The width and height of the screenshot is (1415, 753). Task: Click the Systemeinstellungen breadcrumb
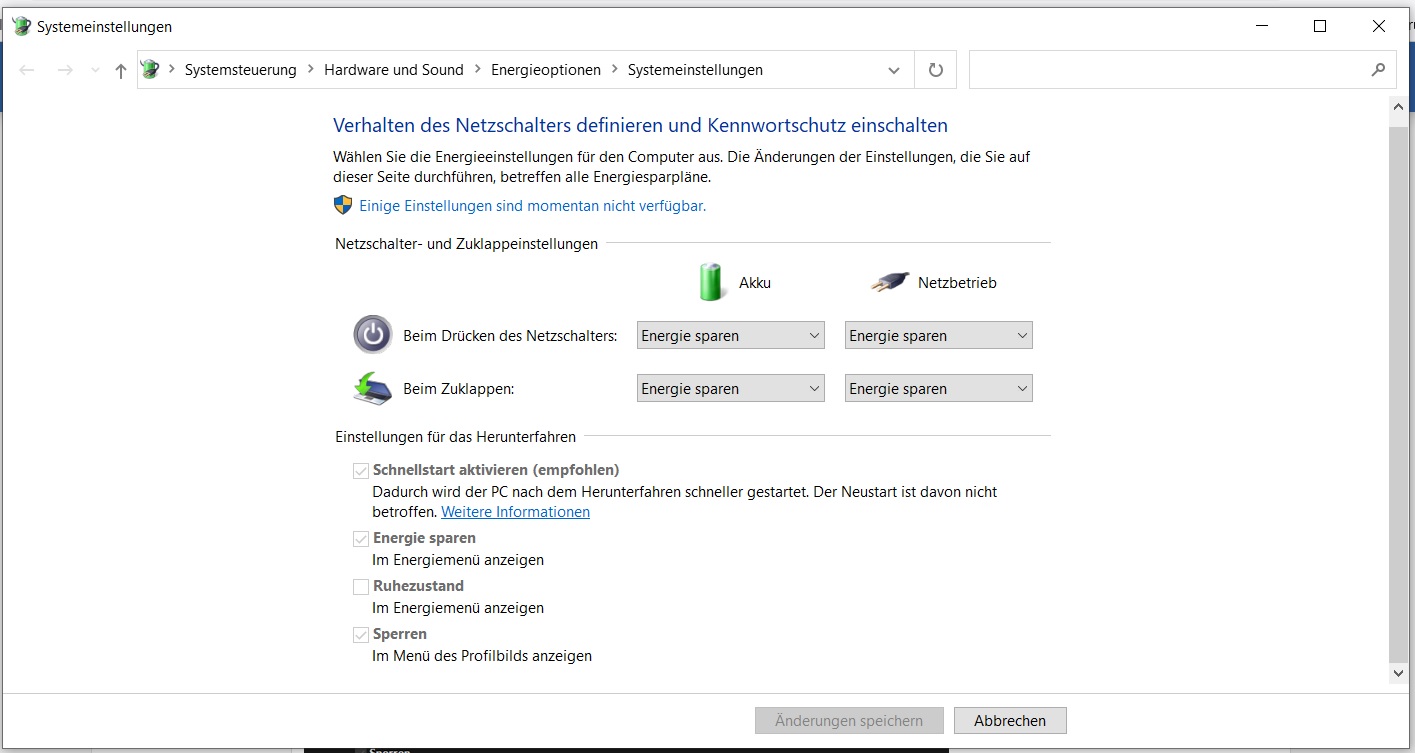695,70
